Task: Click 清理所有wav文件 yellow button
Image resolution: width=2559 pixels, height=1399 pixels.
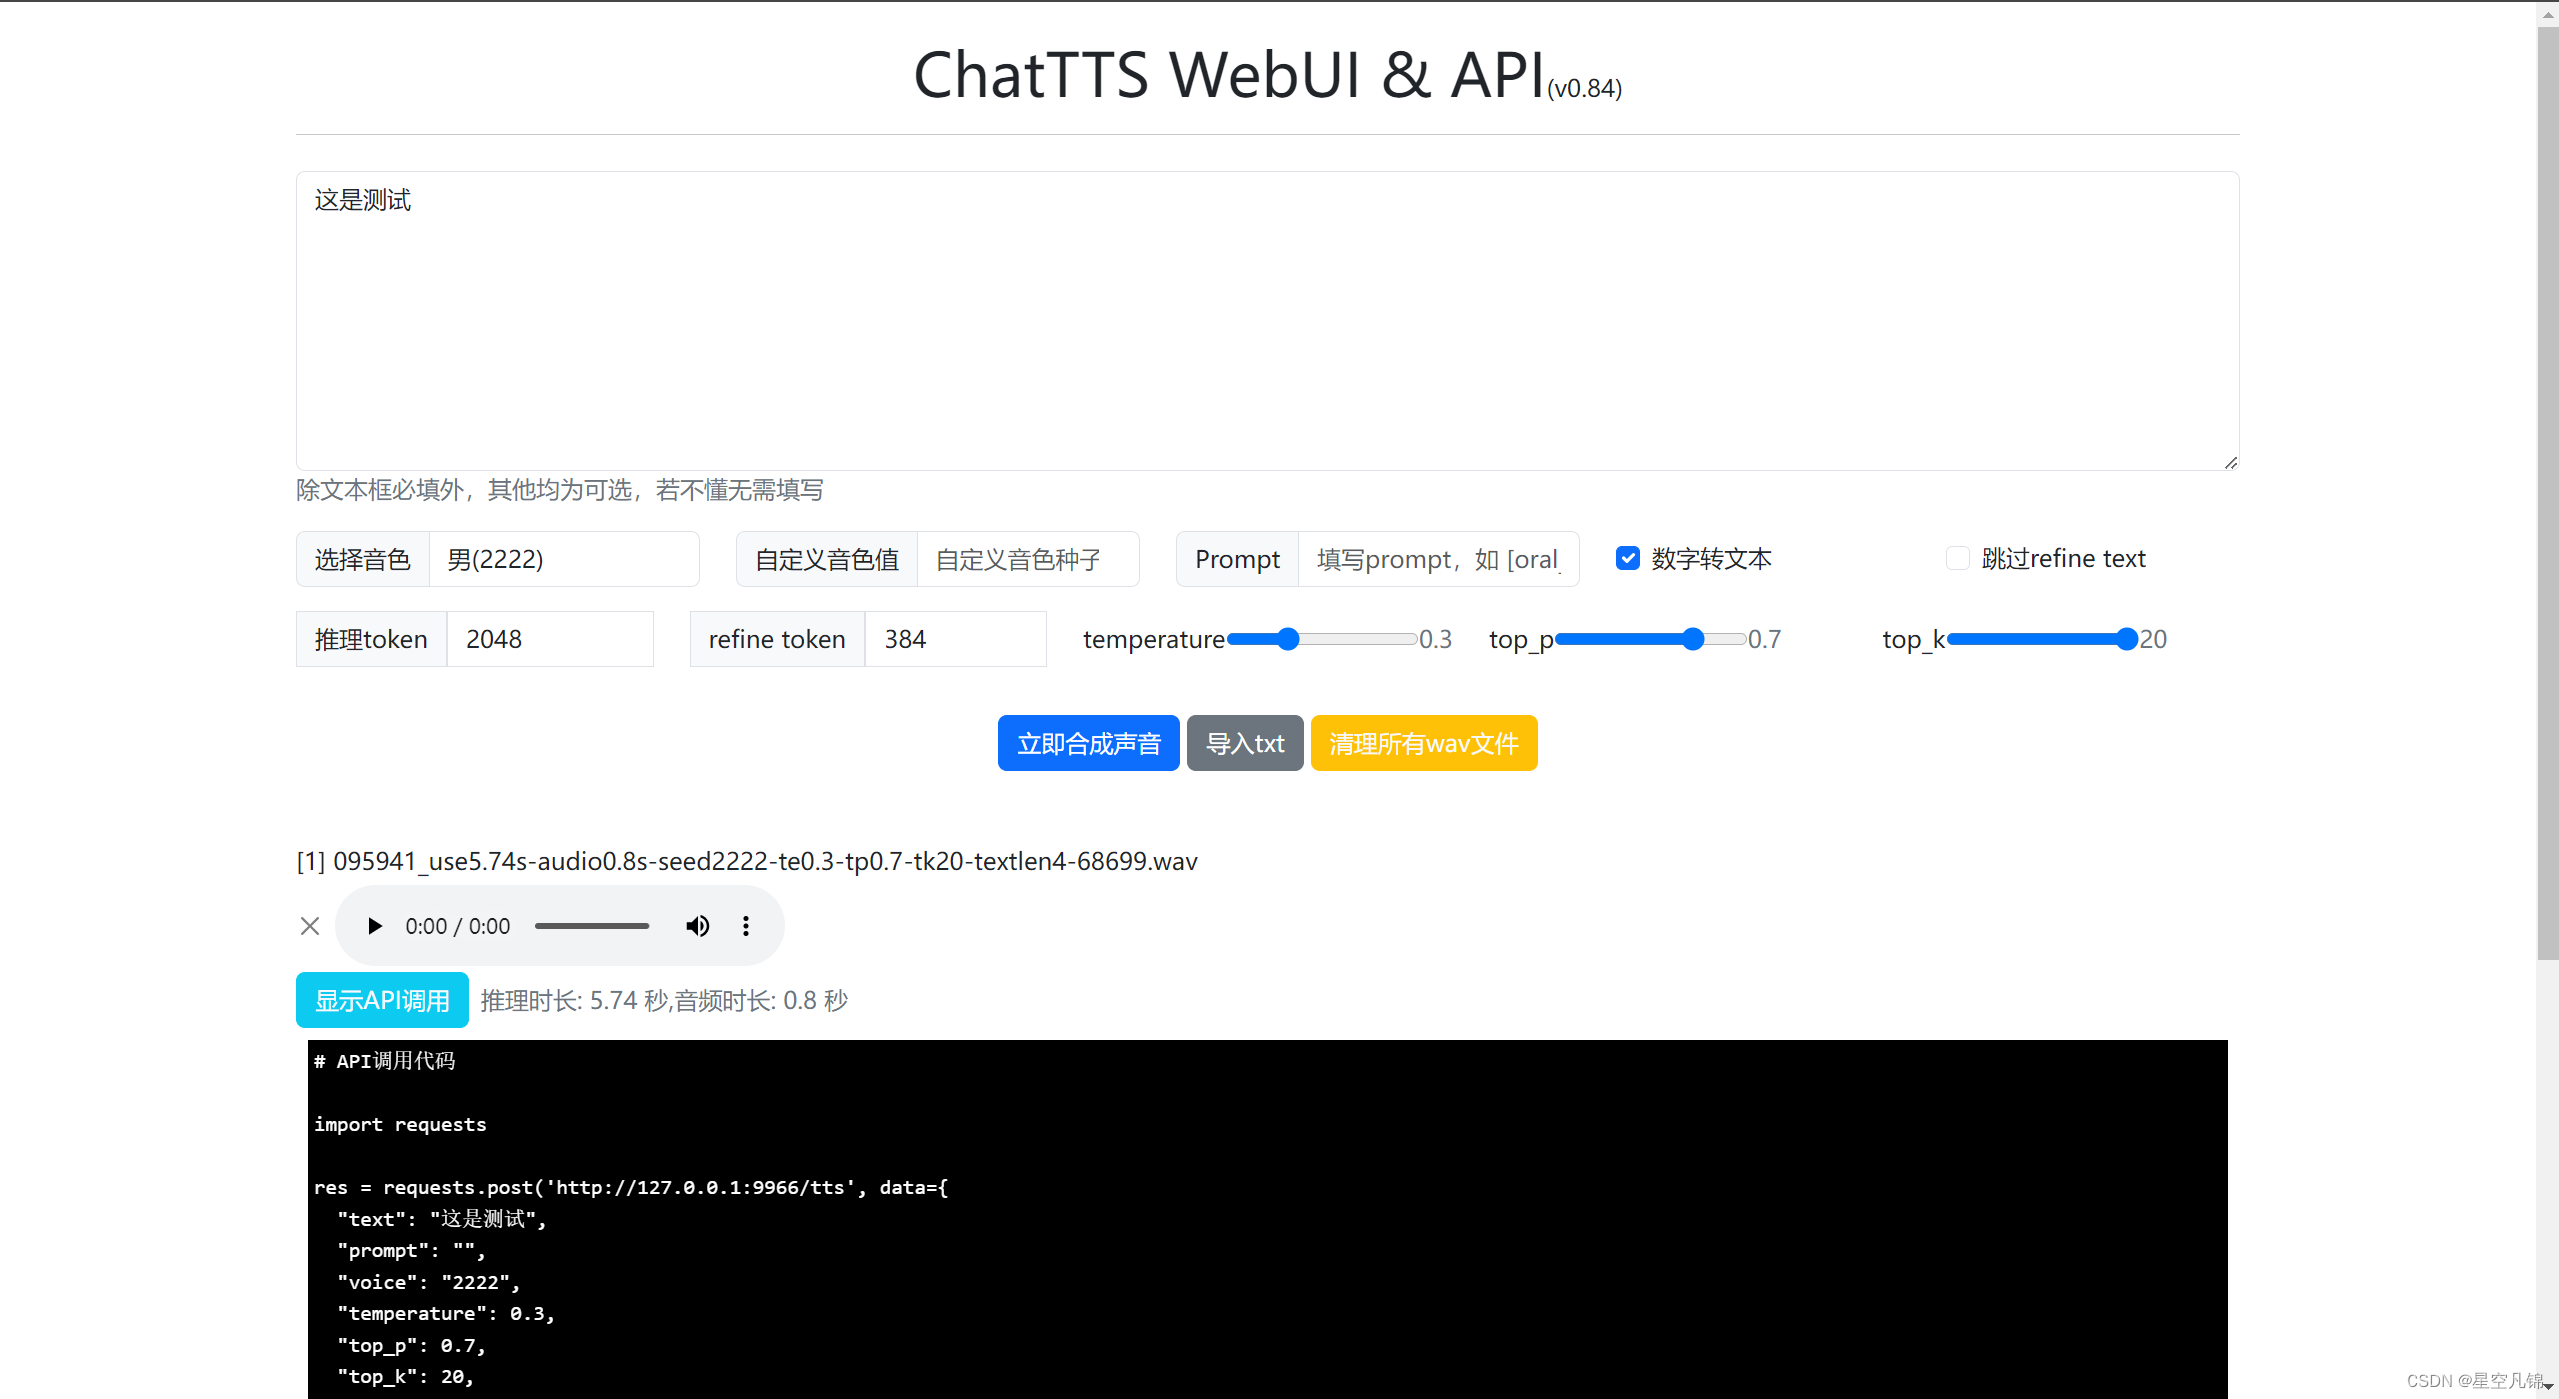Action: (x=1423, y=743)
